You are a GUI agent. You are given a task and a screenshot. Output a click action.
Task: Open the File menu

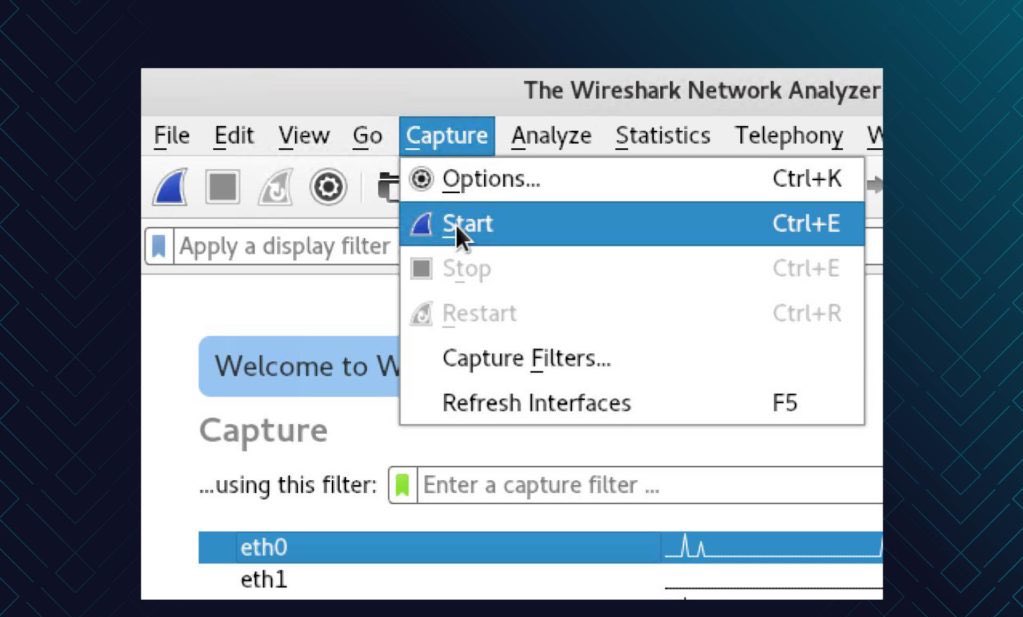pyautogui.click(x=172, y=136)
